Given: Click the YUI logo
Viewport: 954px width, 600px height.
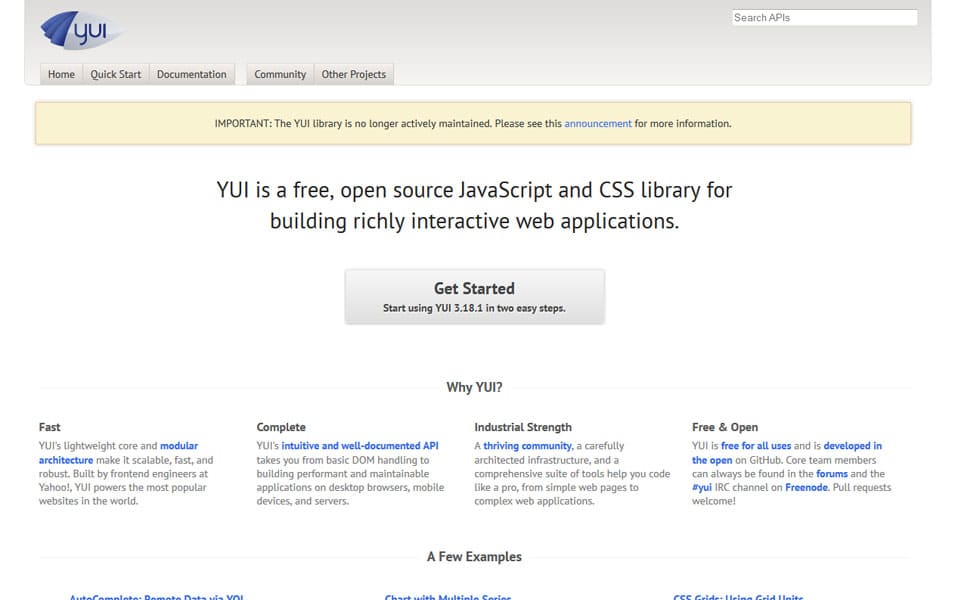Looking at the screenshot, I should 82,30.
